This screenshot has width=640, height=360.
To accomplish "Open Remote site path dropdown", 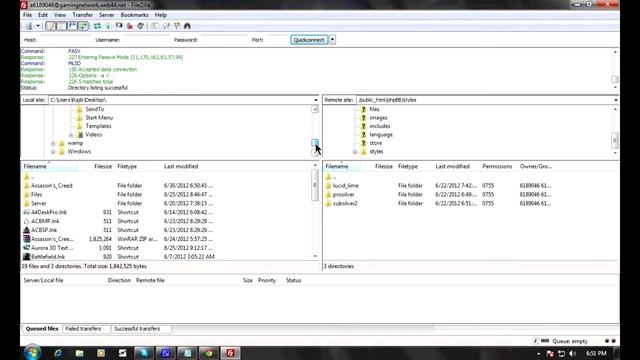I will click(x=616, y=100).
